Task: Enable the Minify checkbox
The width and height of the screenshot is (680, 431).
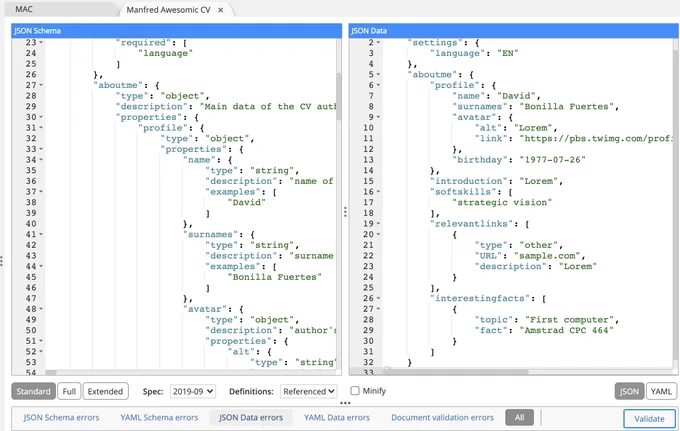Action: pyautogui.click(x=355, y=391)
